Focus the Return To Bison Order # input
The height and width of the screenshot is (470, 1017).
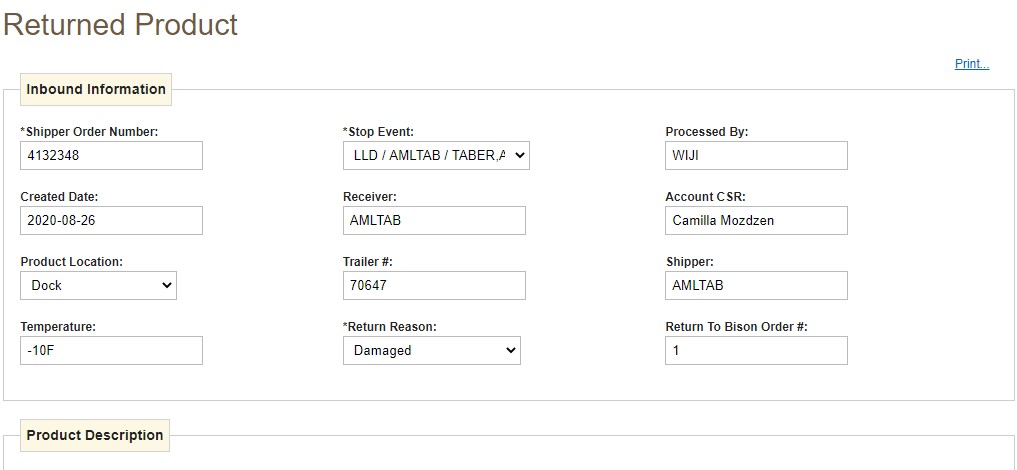pyautogui.click(x=755, y=350)
